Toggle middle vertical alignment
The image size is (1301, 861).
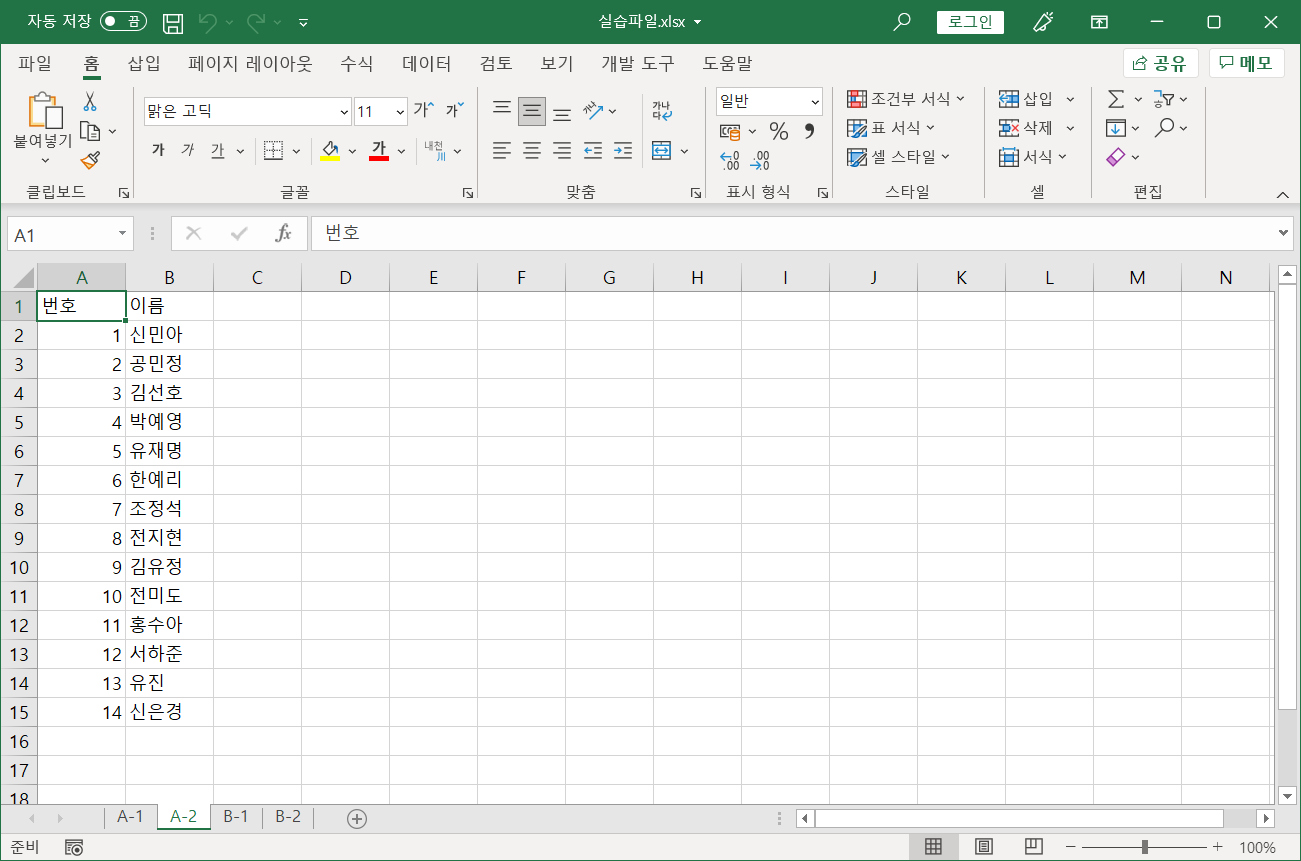click(x=532, y=110)
